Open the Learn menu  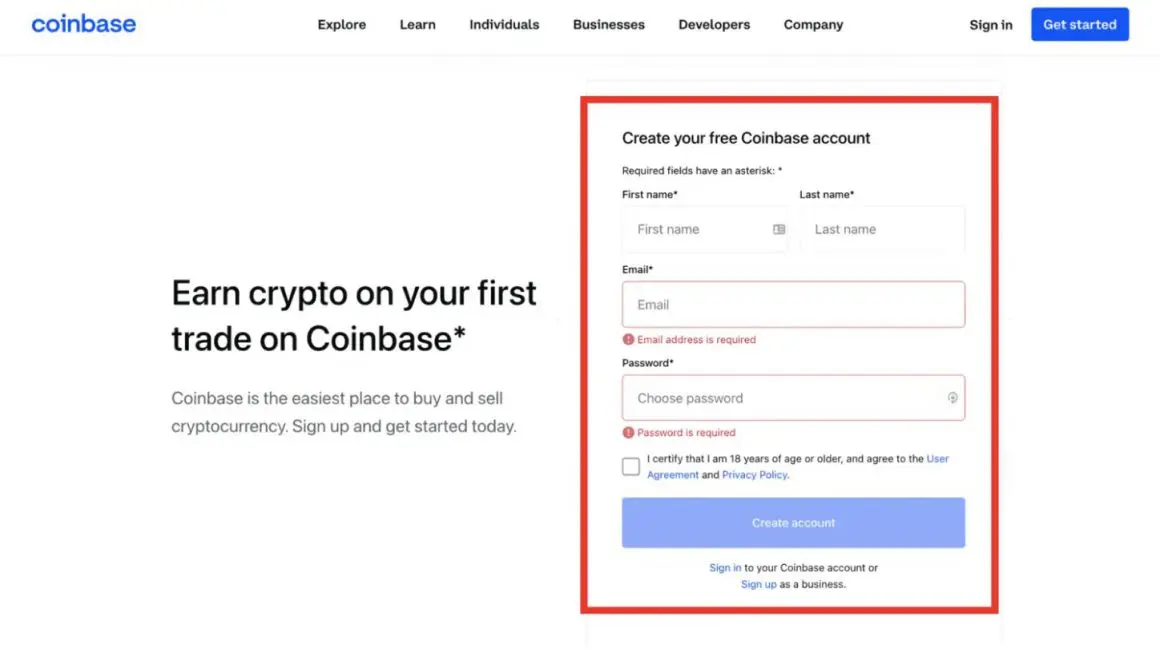coord(417,24)
